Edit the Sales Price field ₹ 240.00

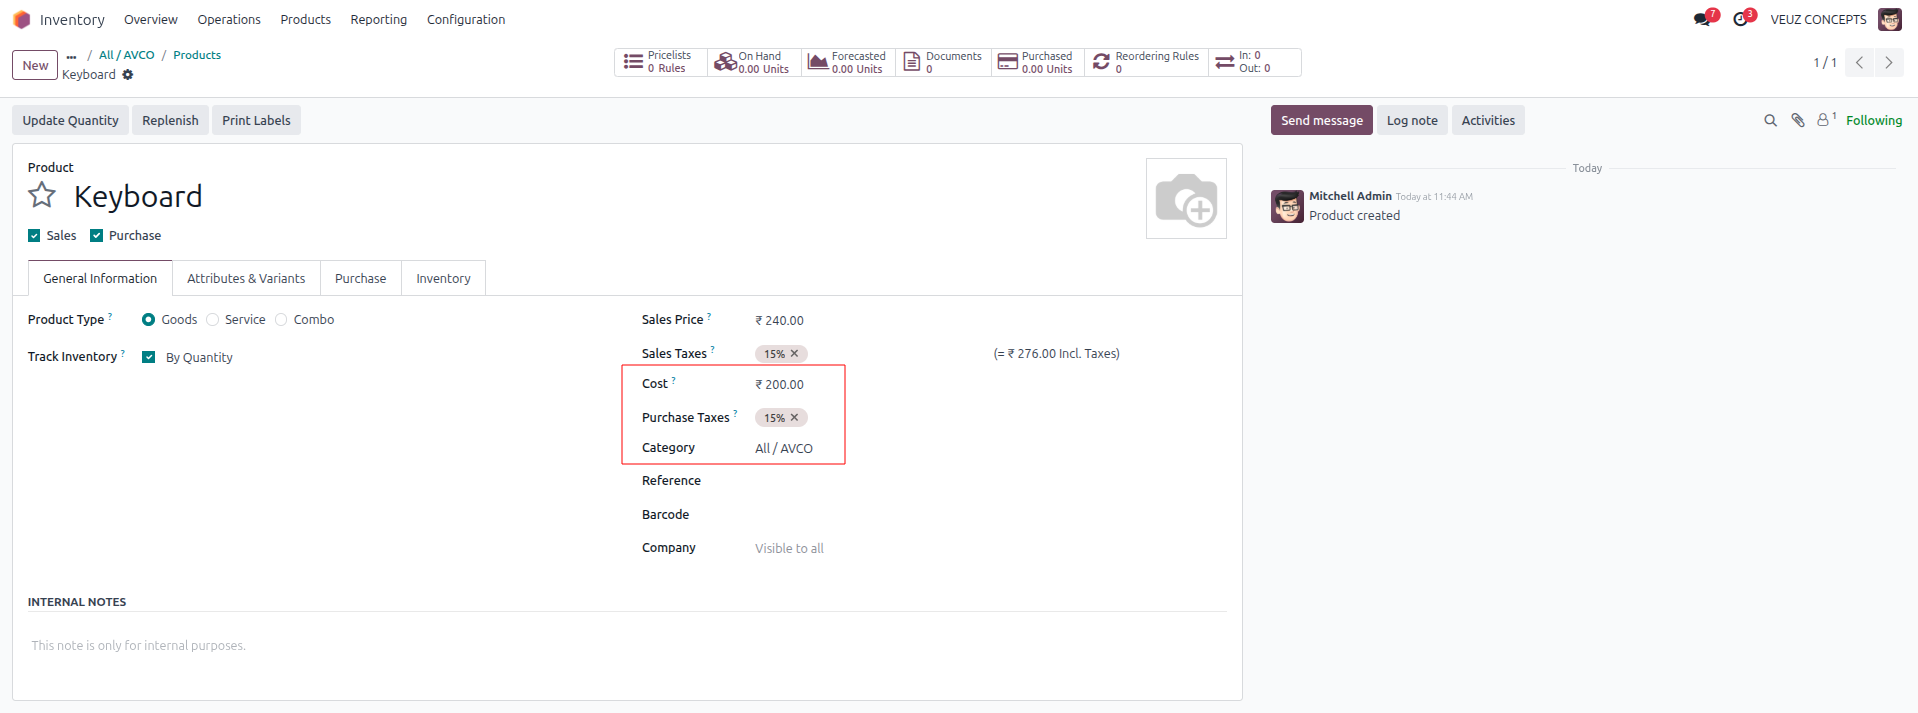coord(990,320)
